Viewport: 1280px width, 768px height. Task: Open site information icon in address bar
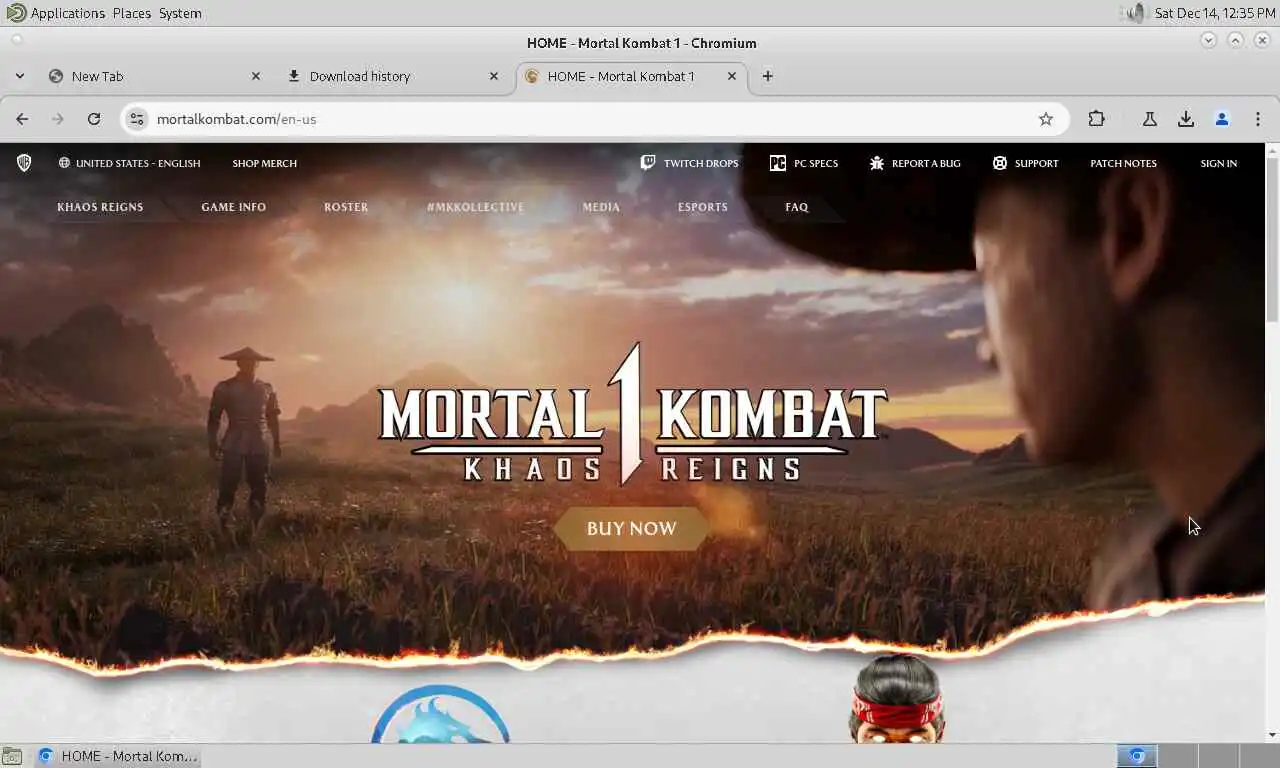pyautogui.click(x=138, y=119)
